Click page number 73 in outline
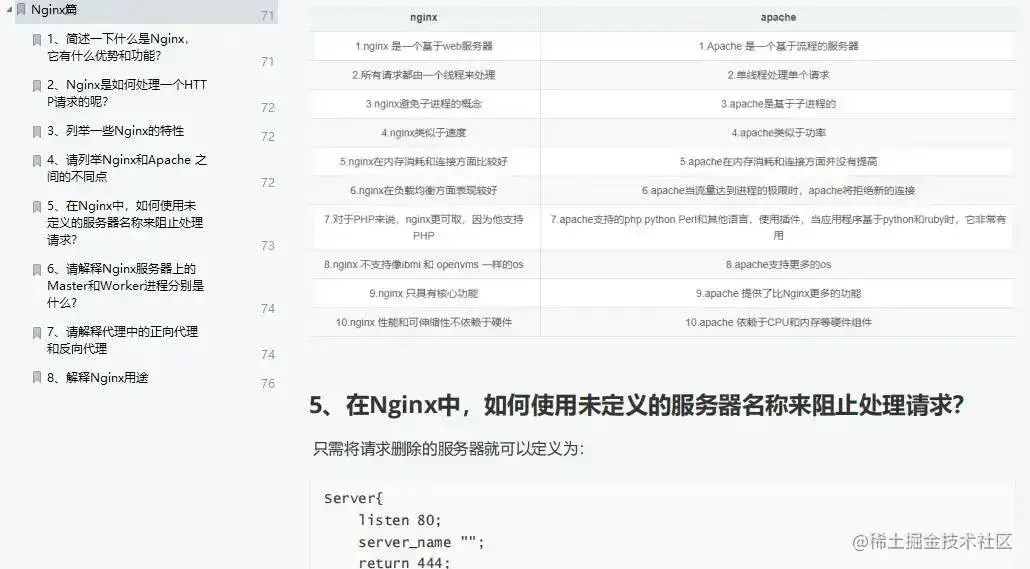The width and height of the screenshot is (1030, 569). coord(267,246)
